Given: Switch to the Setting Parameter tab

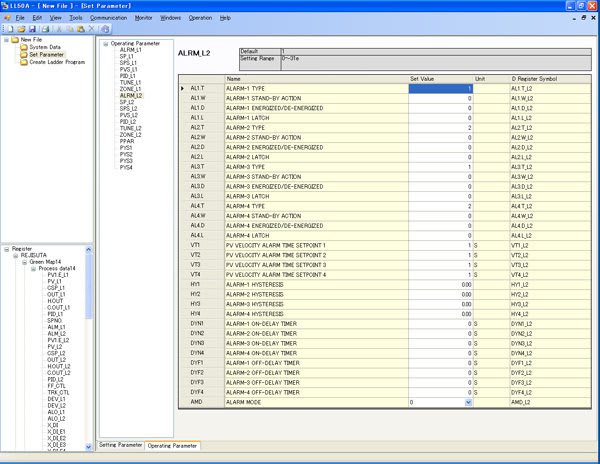Looking at the screenshot, I should (x=121, y=445).
